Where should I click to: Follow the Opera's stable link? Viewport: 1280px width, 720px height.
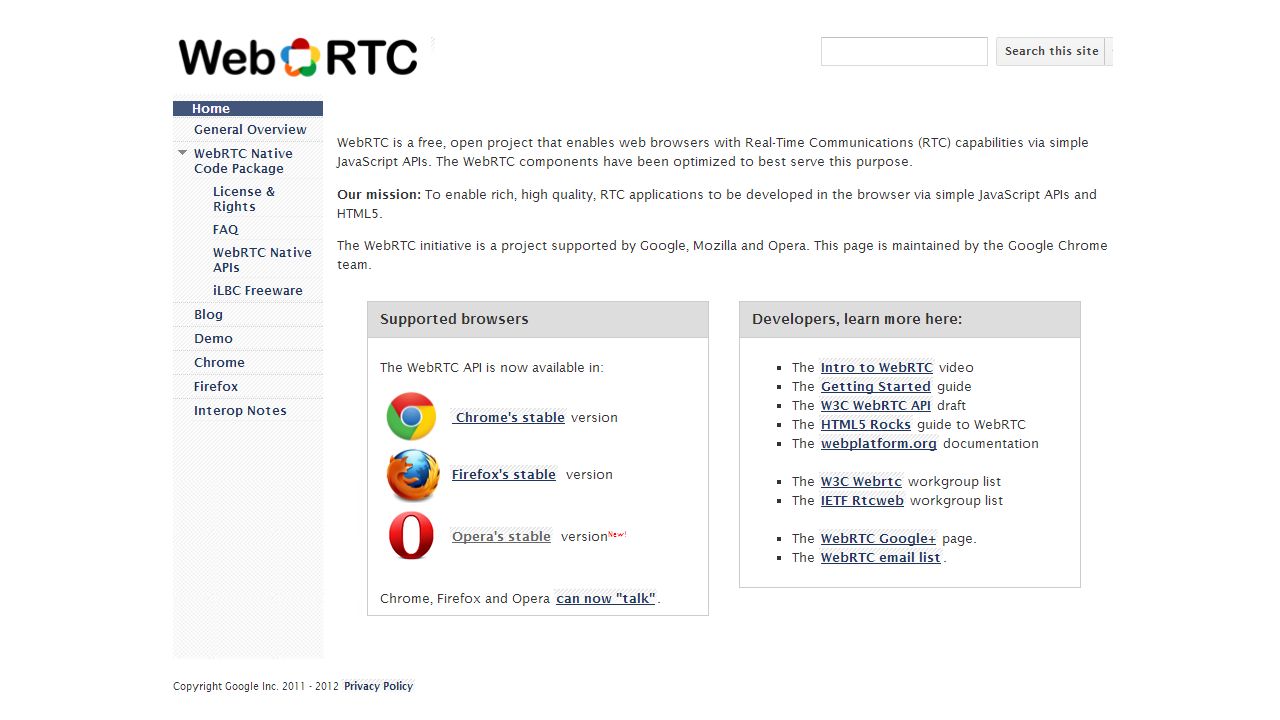point(501,537)
